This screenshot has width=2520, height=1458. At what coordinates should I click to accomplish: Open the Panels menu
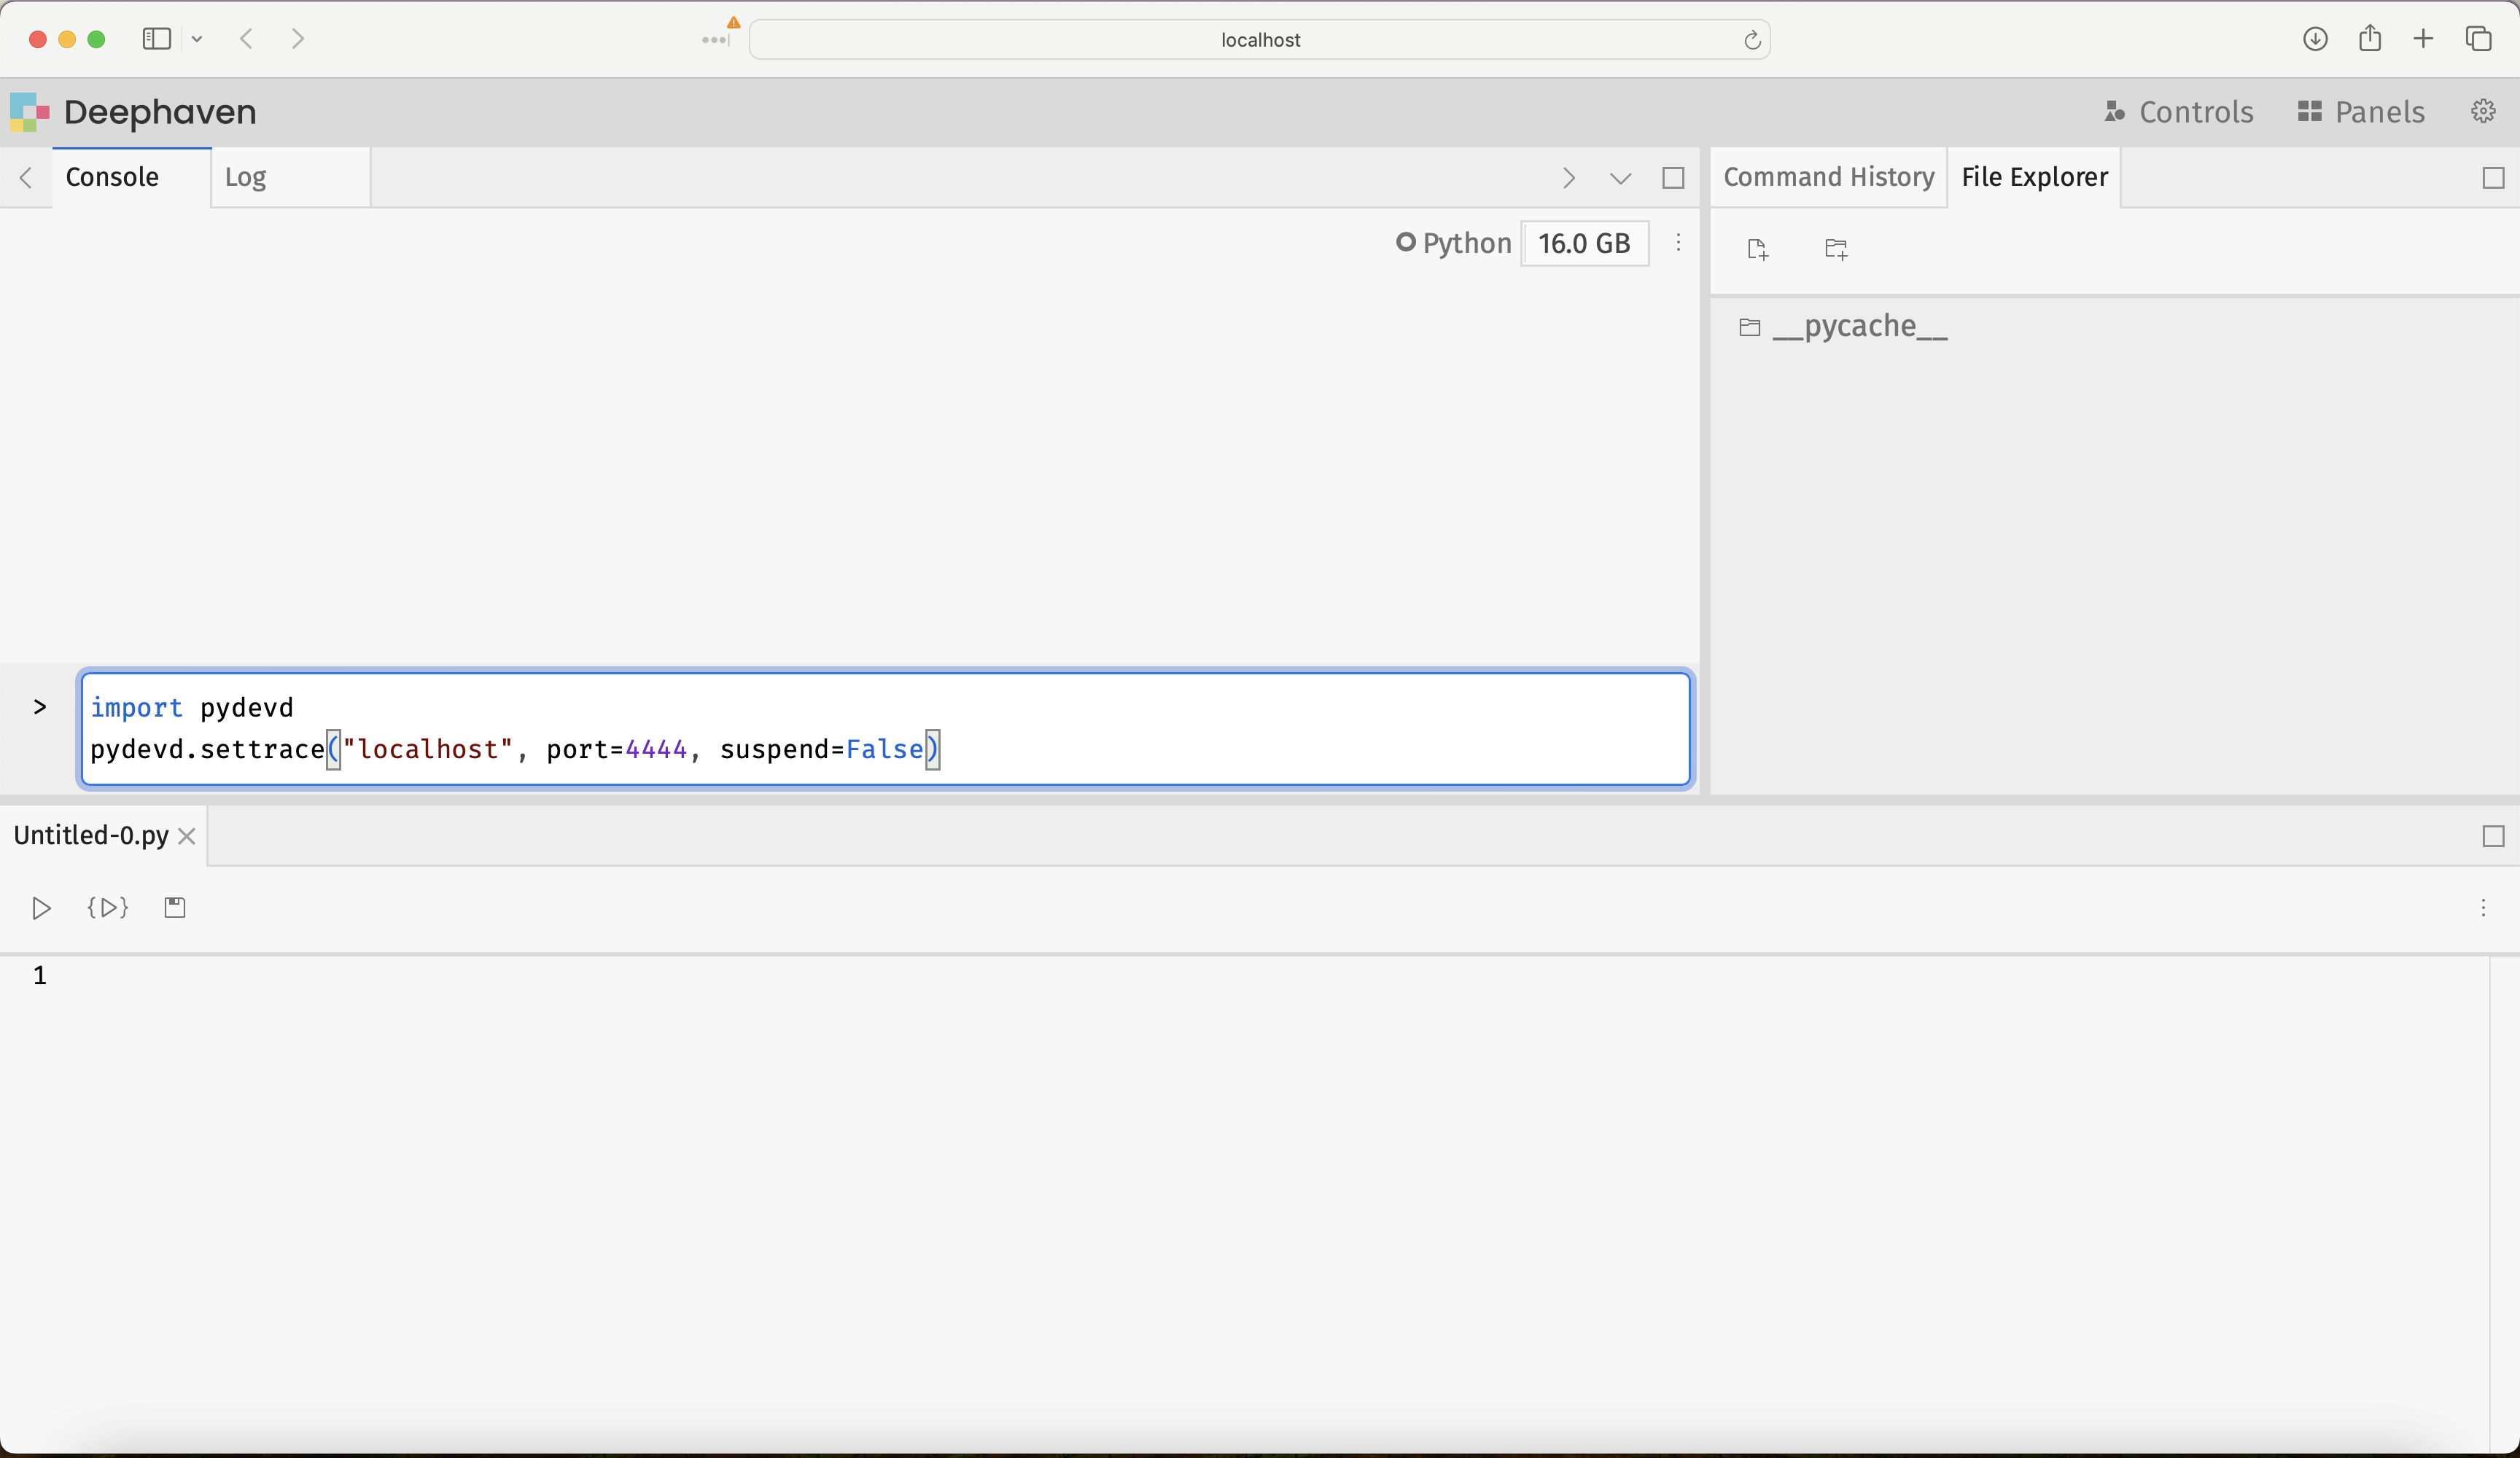[x=2361, y=112]
